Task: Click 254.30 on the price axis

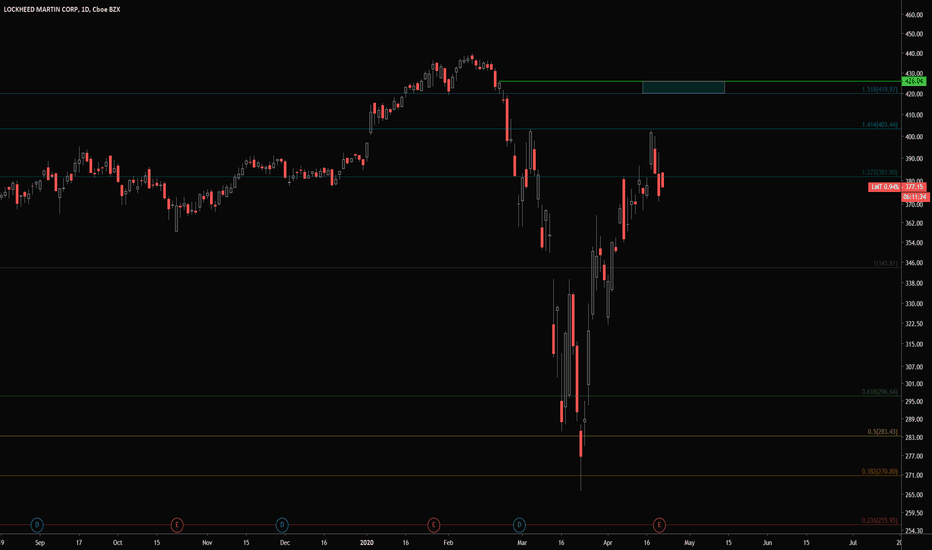Action: (914, 531)
